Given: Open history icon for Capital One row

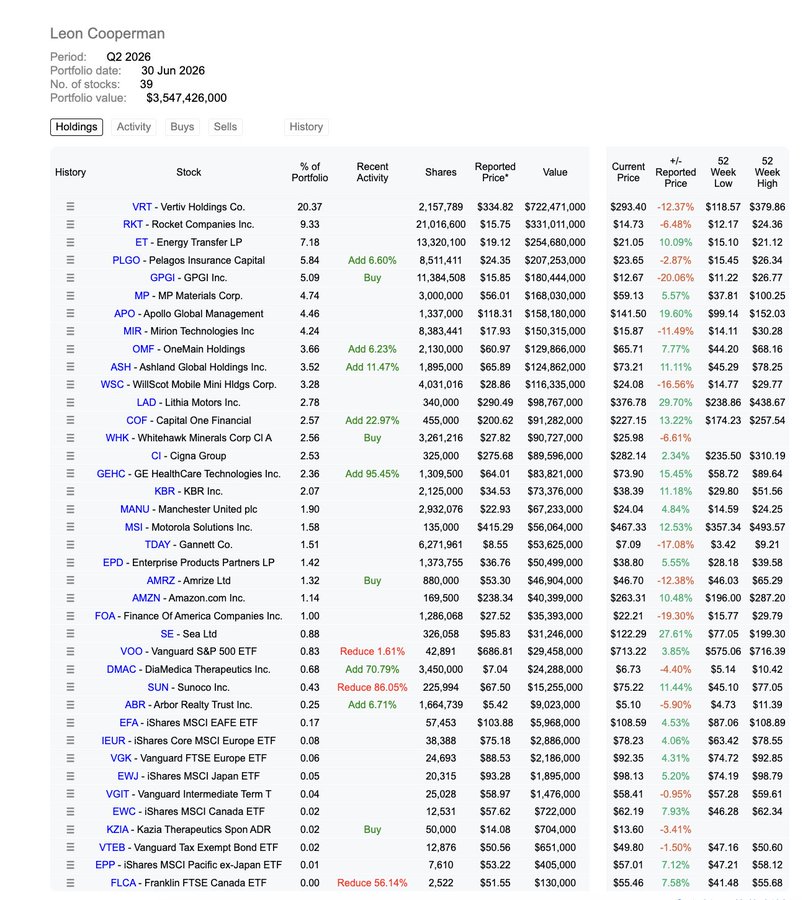Looking at the screenshot, I should tap(70, 420).
